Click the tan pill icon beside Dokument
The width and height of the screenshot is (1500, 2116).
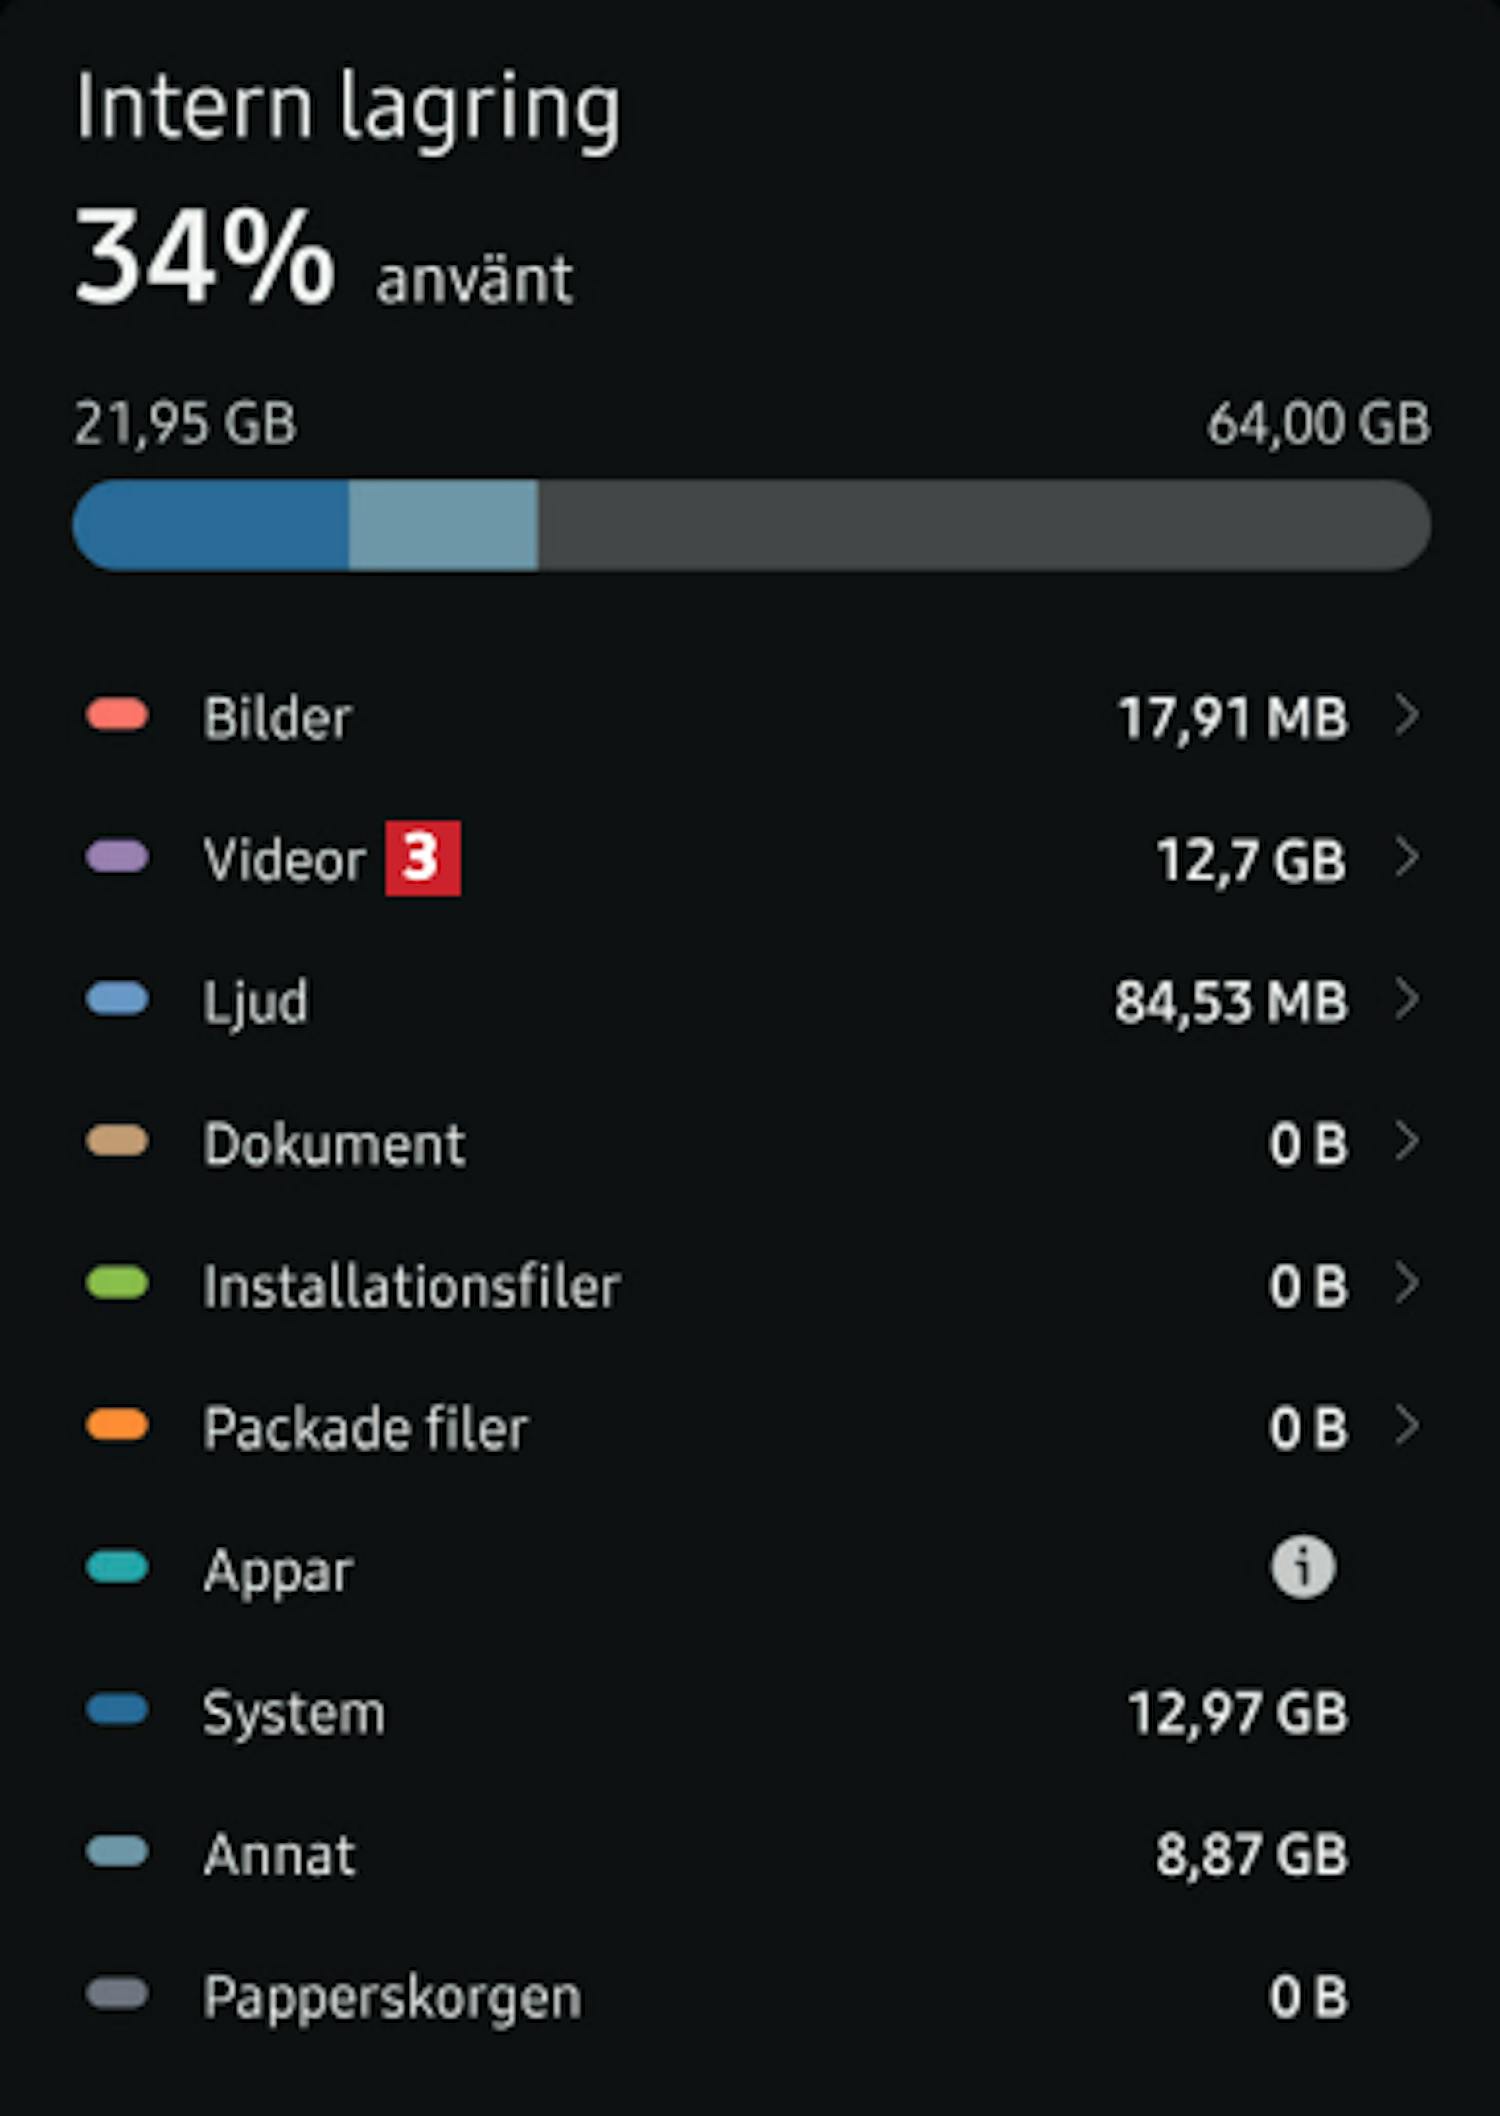[x=117, y=1142]
